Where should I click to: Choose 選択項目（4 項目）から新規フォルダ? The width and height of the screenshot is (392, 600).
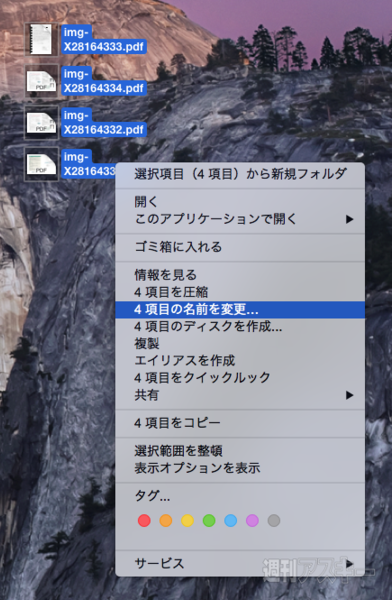240,174
